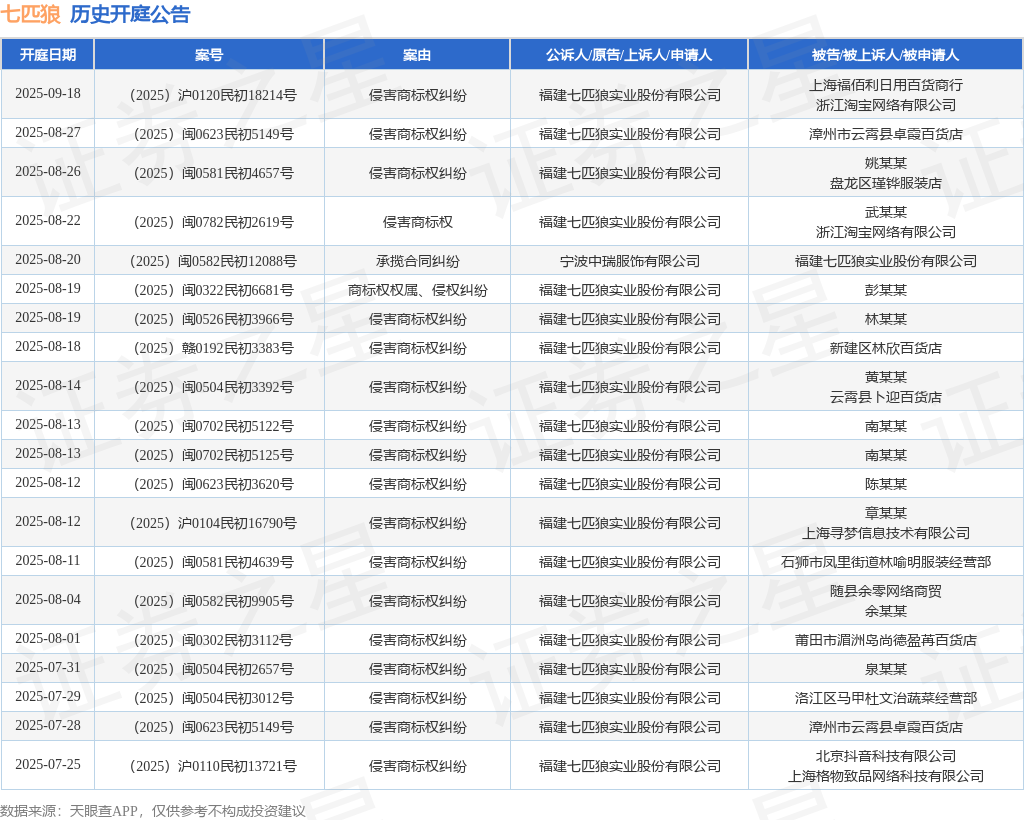Click defendant 武某某

[886, 212]
